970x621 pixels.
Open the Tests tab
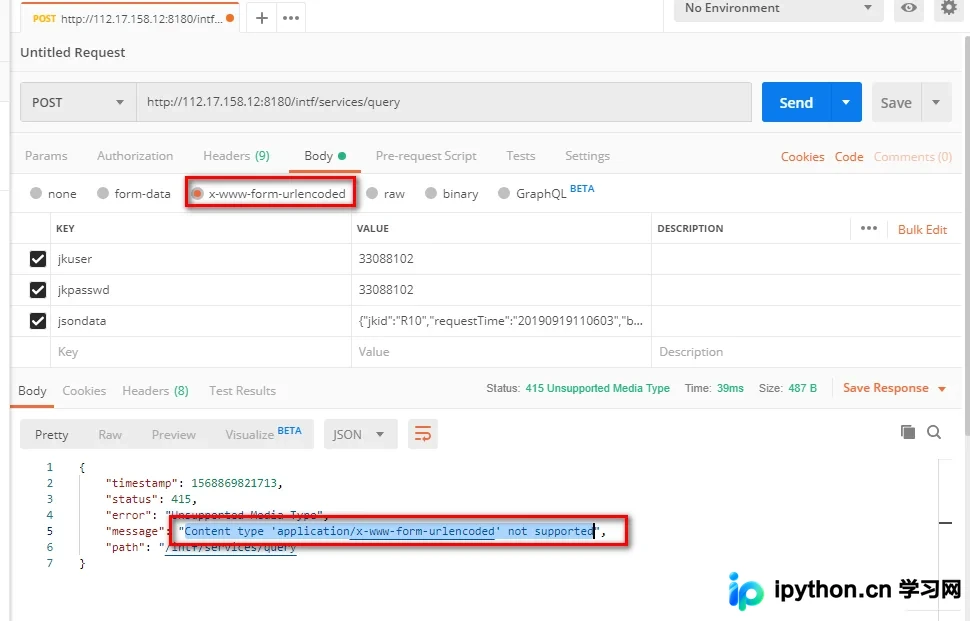520,156
